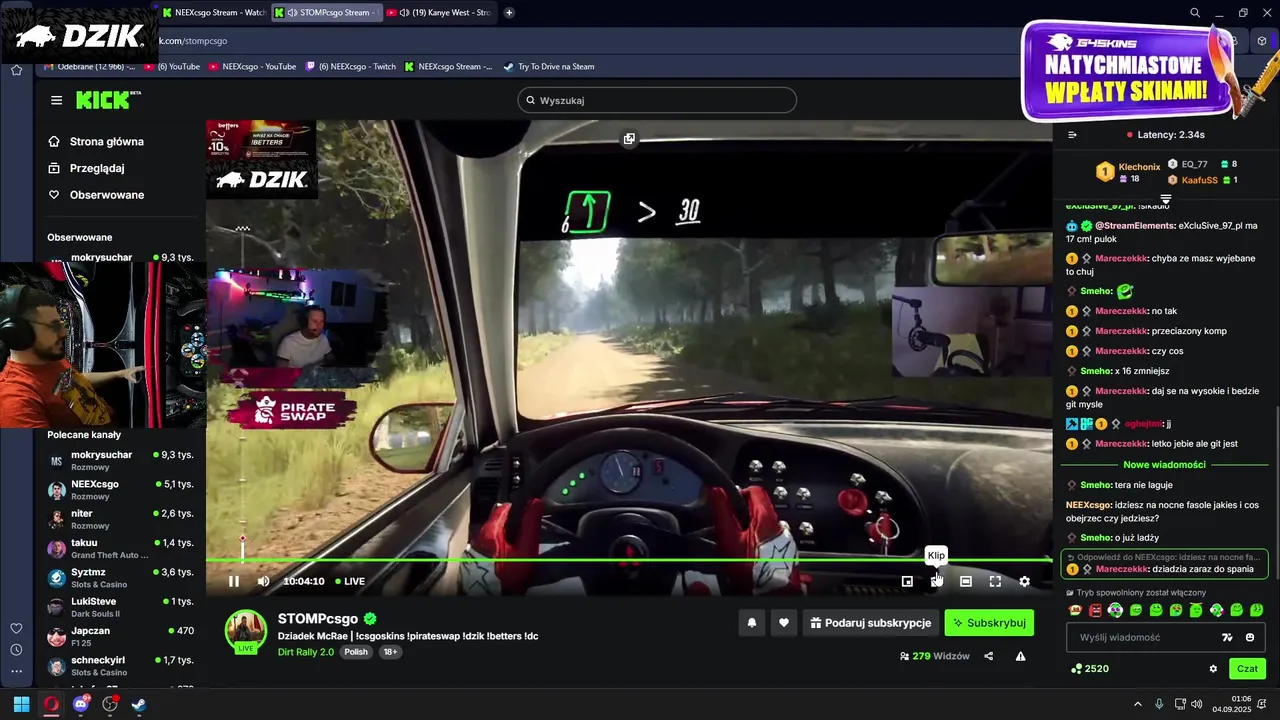The height and width of the screenshot is (720, 1280).
Task: Click Podaruj subskrypcje button
Action: 871,623
